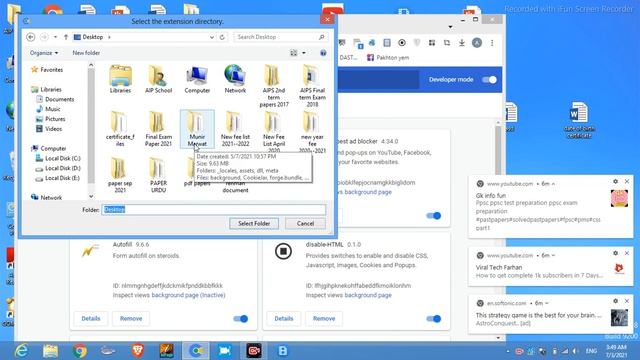Select New Fee List April 2020 folder
Viewport: 640px width, 360px height.
pos(273,131)
